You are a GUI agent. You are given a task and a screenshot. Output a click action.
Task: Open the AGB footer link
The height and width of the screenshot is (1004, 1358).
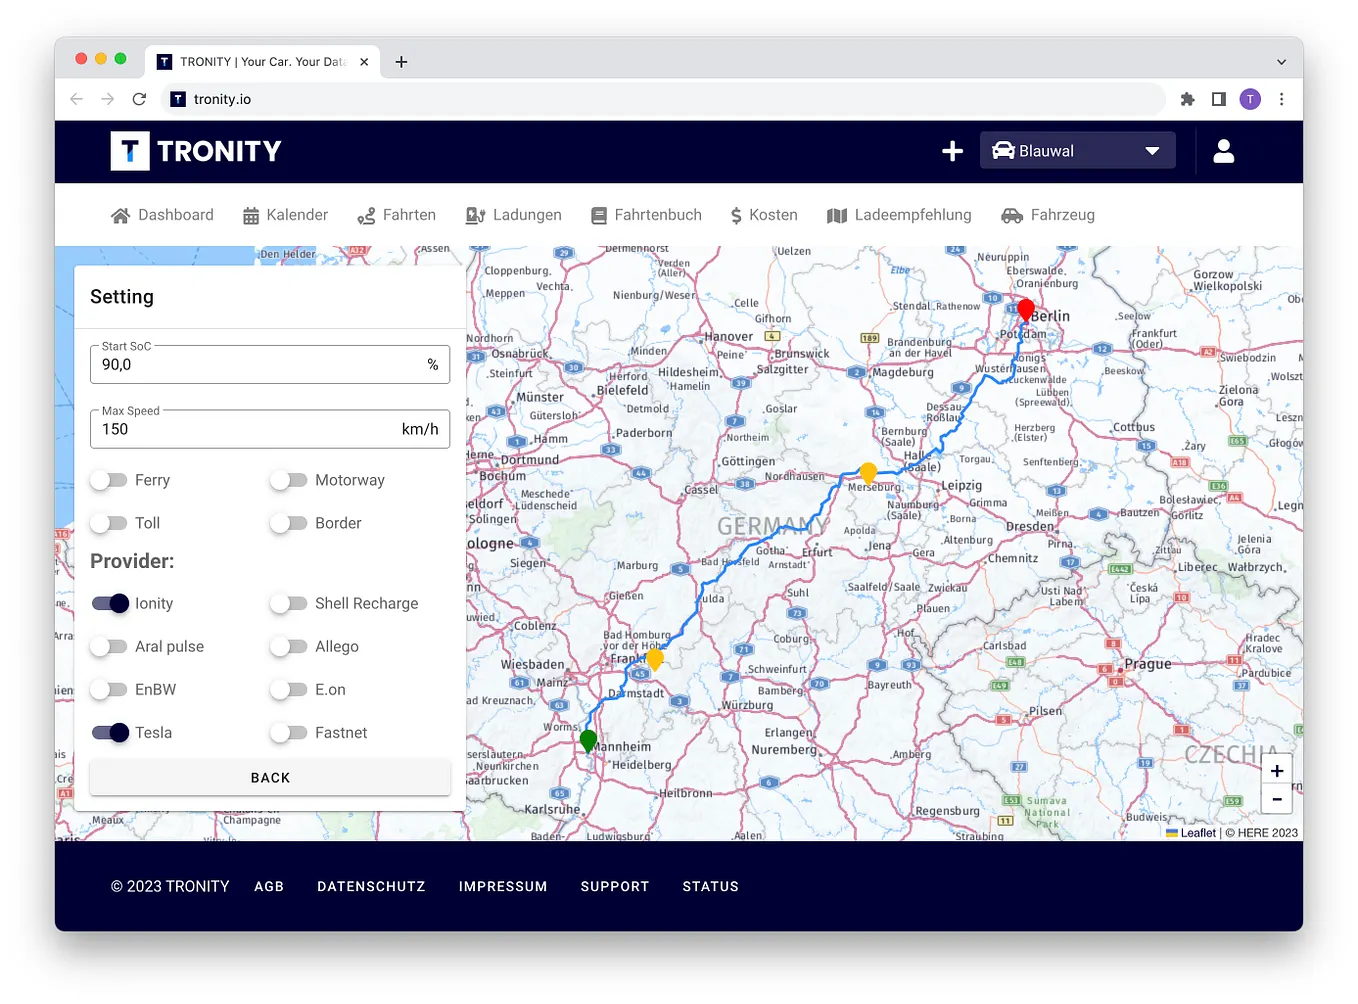click(269, 886)
